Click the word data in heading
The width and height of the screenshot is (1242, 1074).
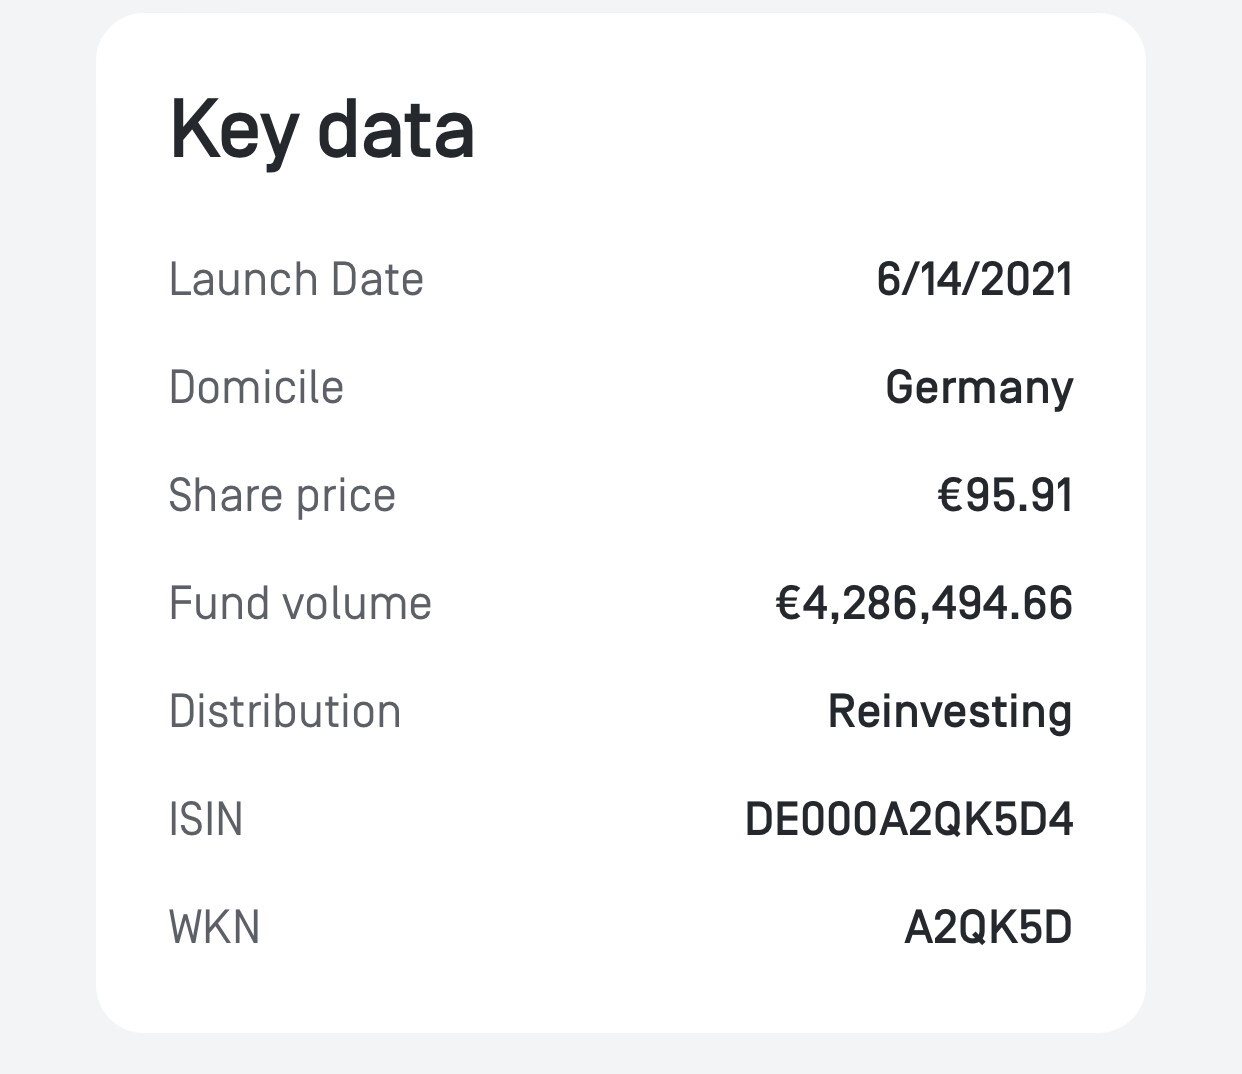pyautogui.click(x=396, y=130)
